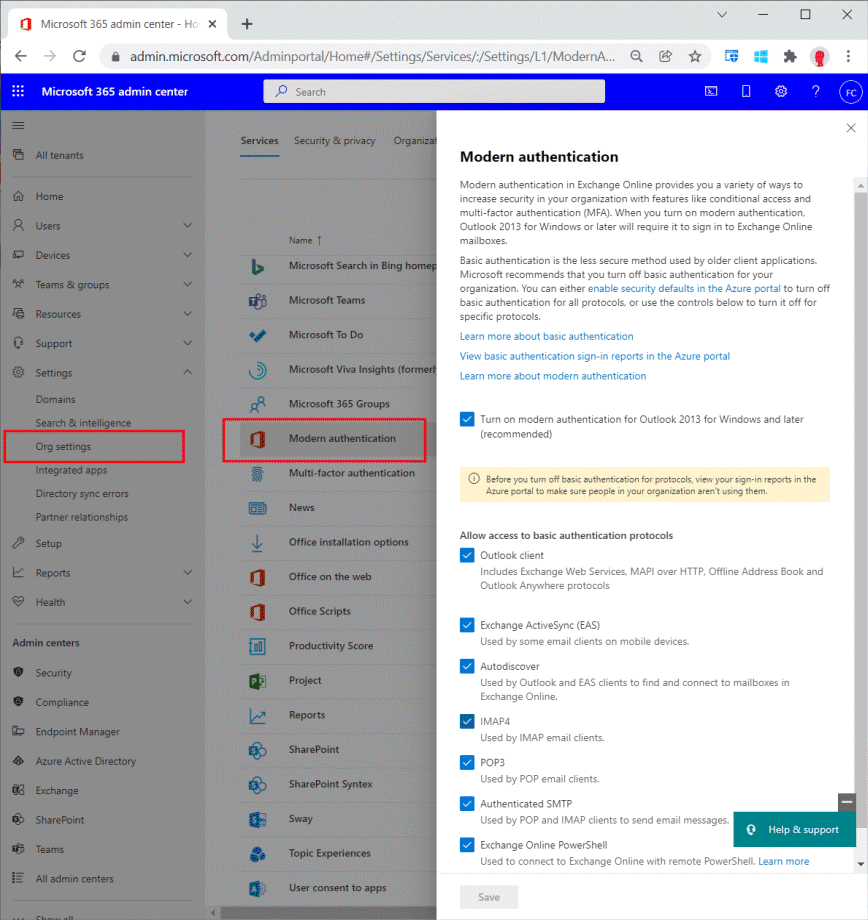This screenshot has width=868, height=920.
Task: Click the Microsoft Teams service icon
Action: [258, 300]
